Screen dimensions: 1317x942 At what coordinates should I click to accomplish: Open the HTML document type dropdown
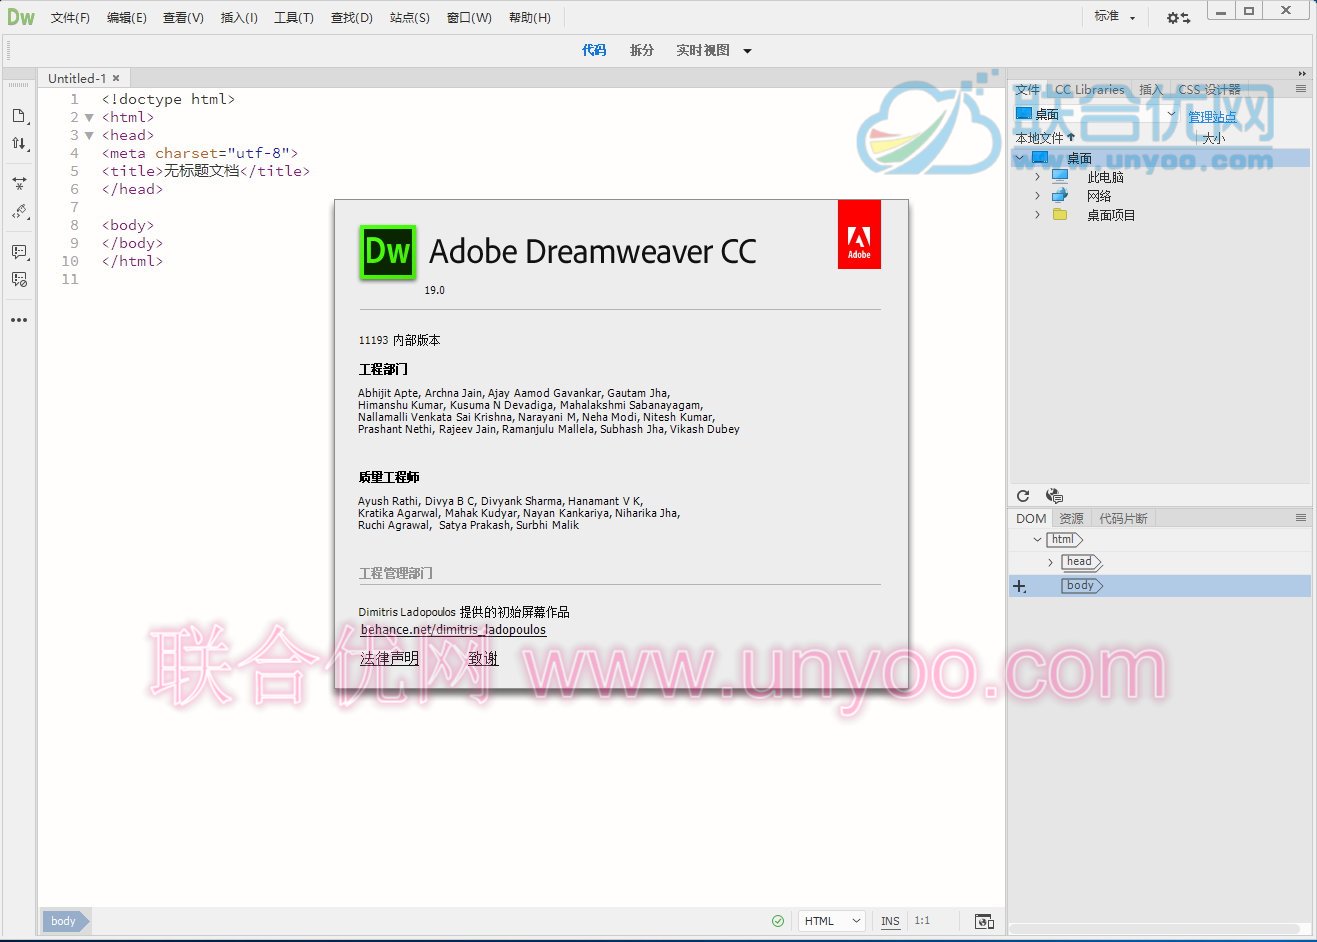click(x=832, y=921)
